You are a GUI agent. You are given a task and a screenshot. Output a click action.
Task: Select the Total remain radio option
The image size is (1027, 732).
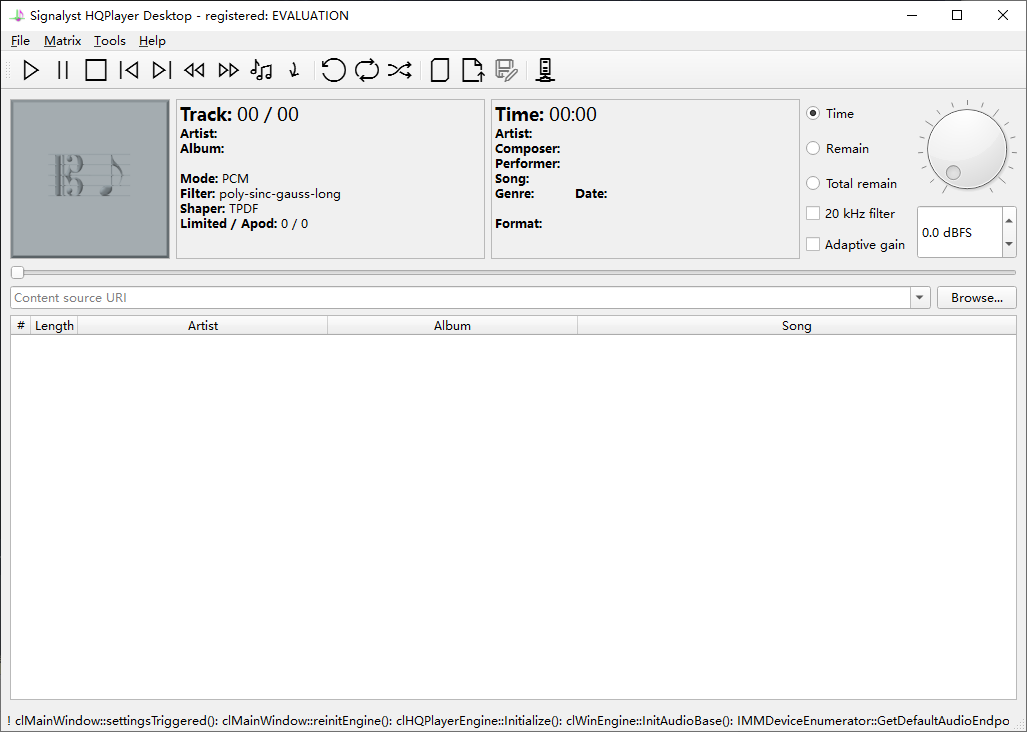click(814, 183)
